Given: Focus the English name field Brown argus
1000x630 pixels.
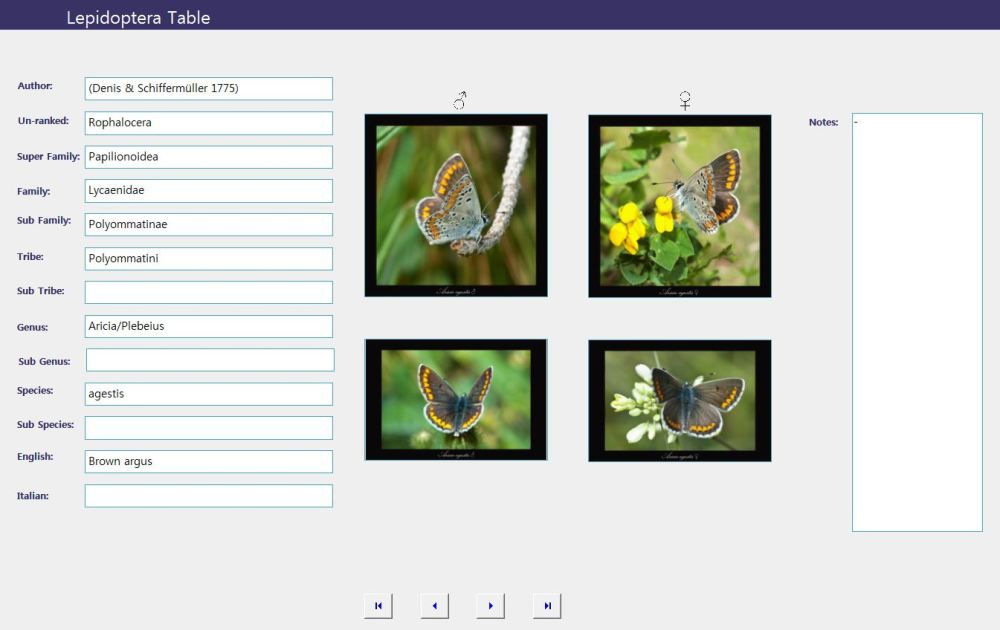Looking at the screenshot, I should point(208,462).
